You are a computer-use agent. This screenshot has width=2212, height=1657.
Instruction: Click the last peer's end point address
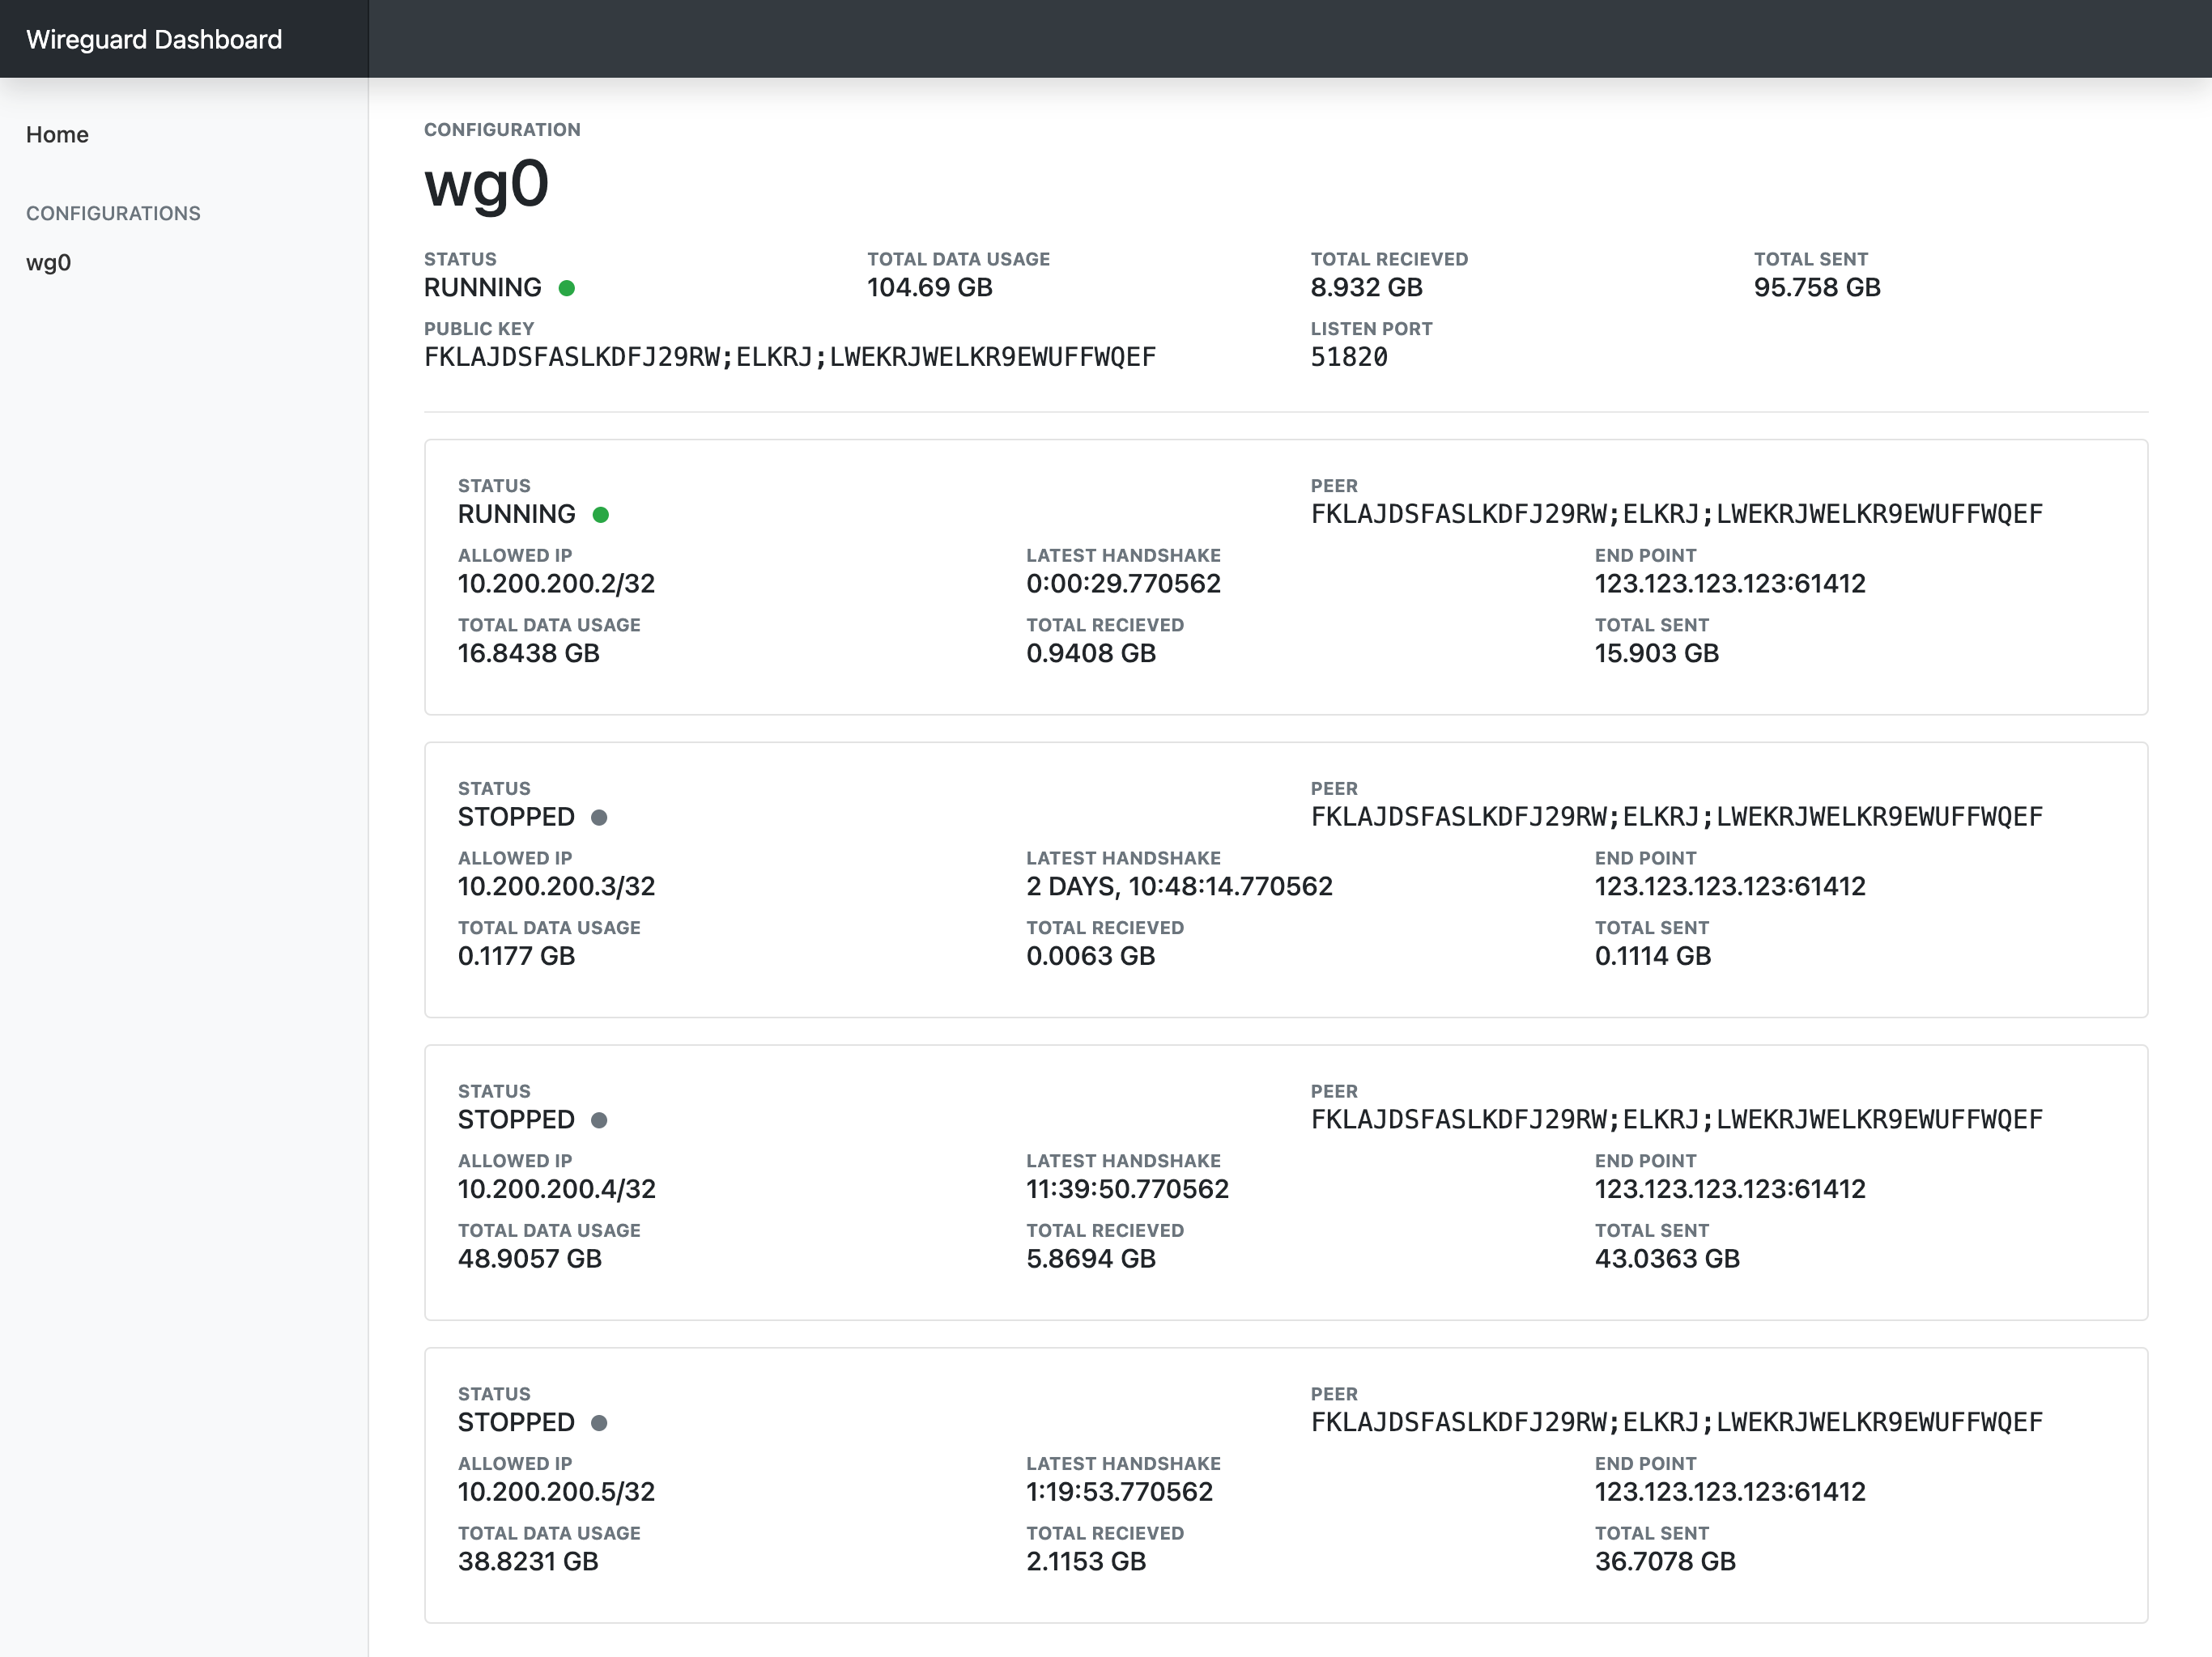(1729, 1492)
